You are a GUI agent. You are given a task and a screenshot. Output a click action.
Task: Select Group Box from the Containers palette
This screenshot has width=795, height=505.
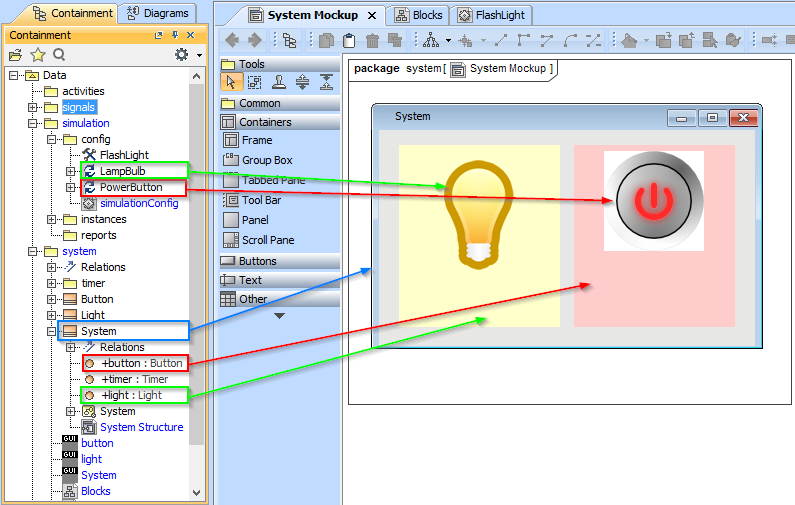(x=267, y=160)
